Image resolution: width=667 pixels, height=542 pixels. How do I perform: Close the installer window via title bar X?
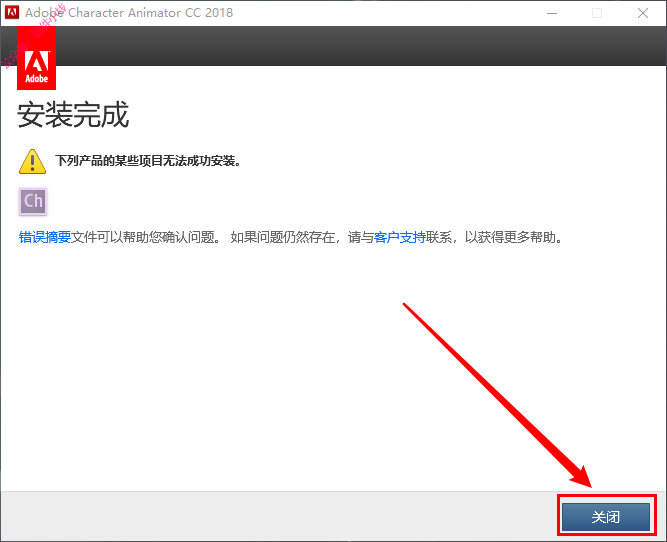click(x=643, y=13)
